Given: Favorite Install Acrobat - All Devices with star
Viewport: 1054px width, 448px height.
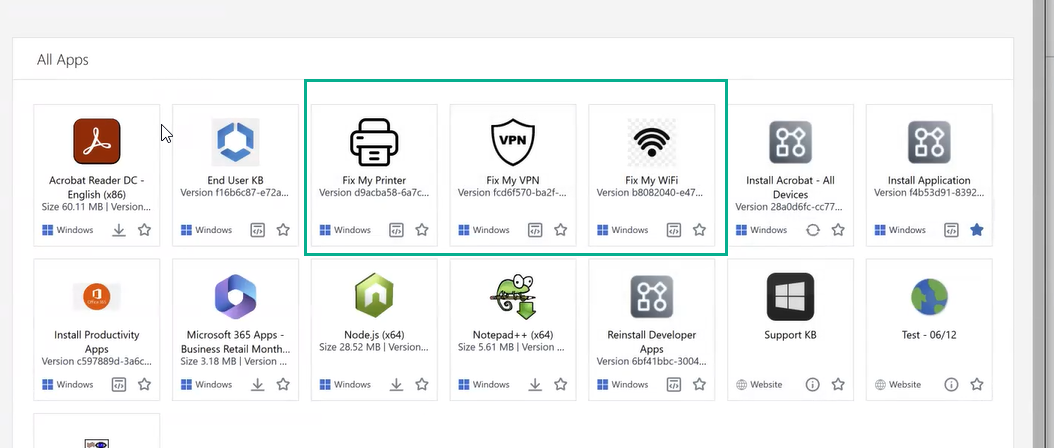Looking at the screenshot, I should (x=838, y=230).
